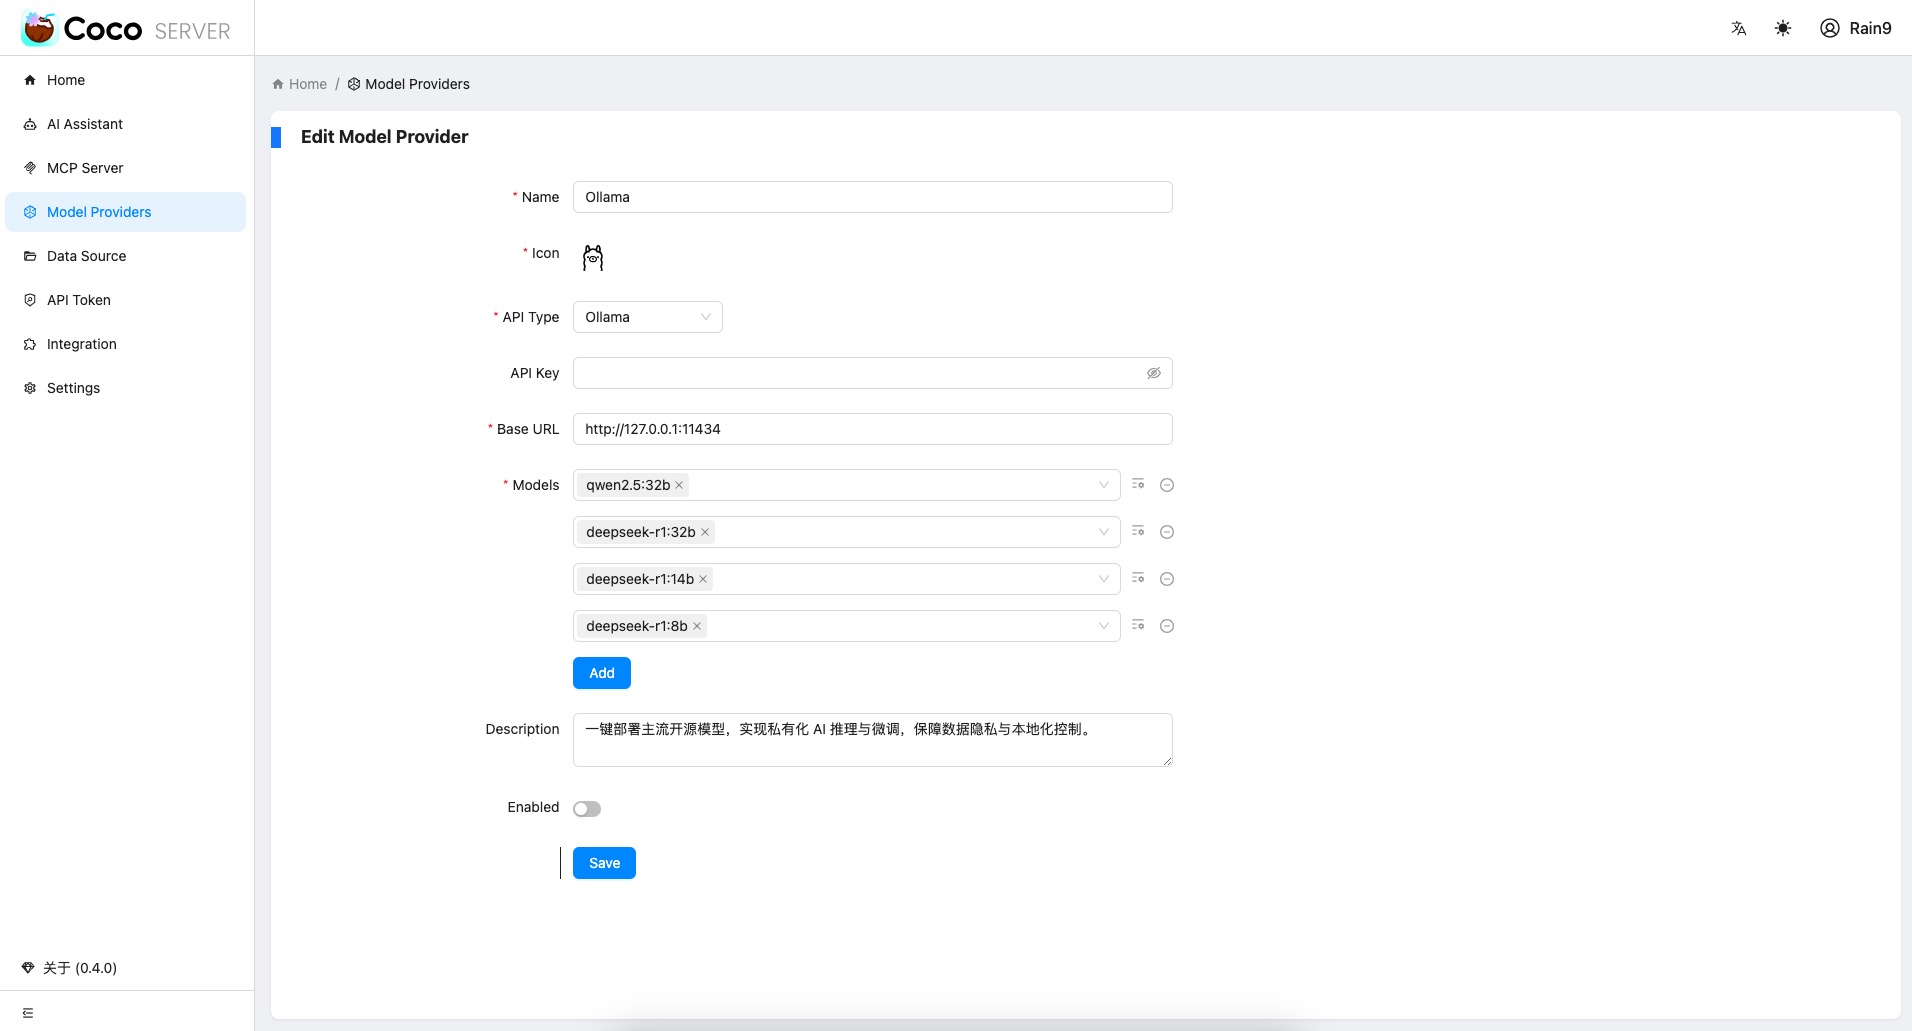Image resolution: width=1912 pixels, height=1031 pixels.
Task: Focus the API Key field
Action: click(873, 373)
